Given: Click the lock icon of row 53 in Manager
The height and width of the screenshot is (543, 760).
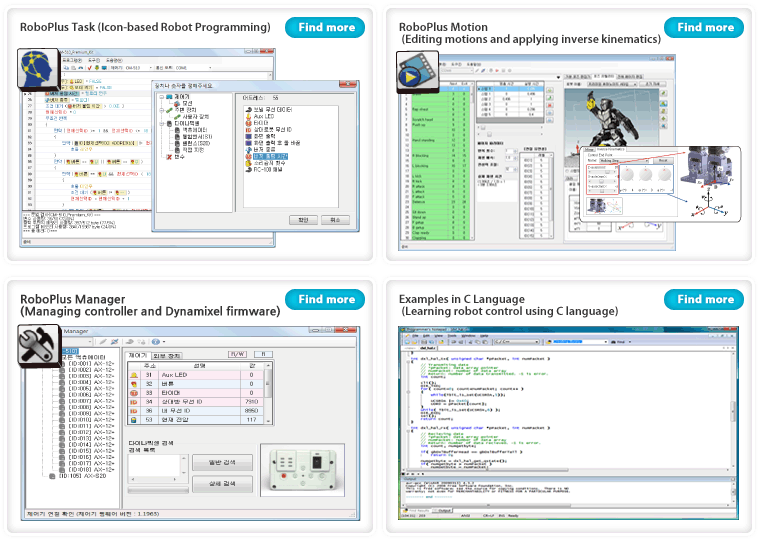Looking at the screenshot, I should point(134,420).
